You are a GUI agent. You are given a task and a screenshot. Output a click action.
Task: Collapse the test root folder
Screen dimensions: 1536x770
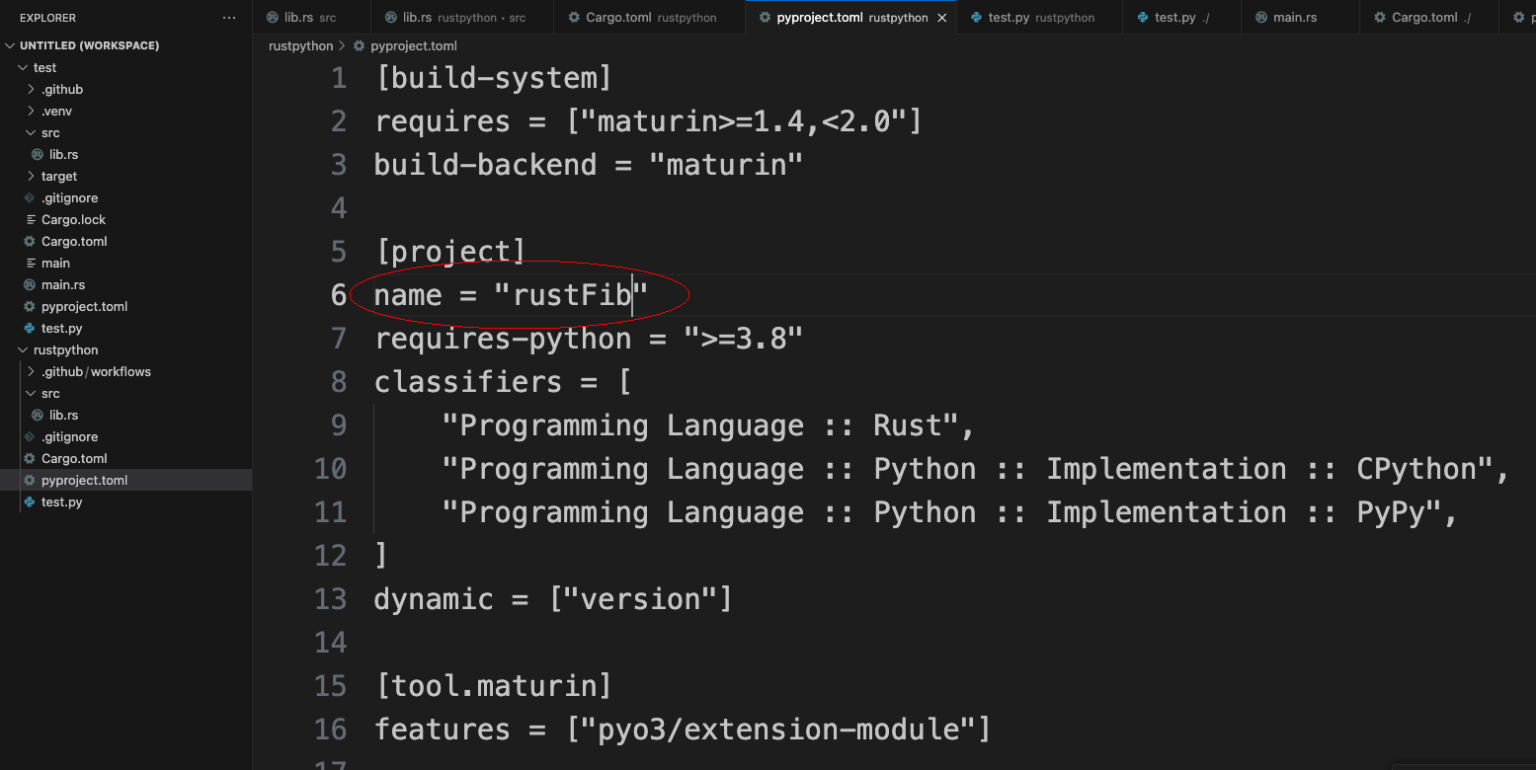[45, 67]
